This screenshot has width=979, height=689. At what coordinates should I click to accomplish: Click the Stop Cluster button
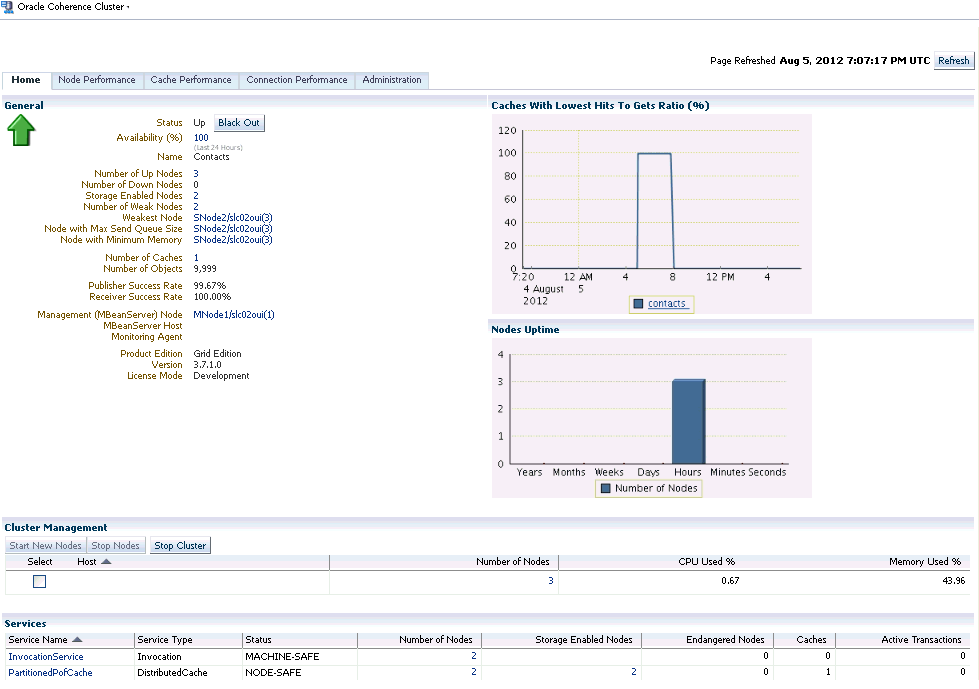click(180, 545)
